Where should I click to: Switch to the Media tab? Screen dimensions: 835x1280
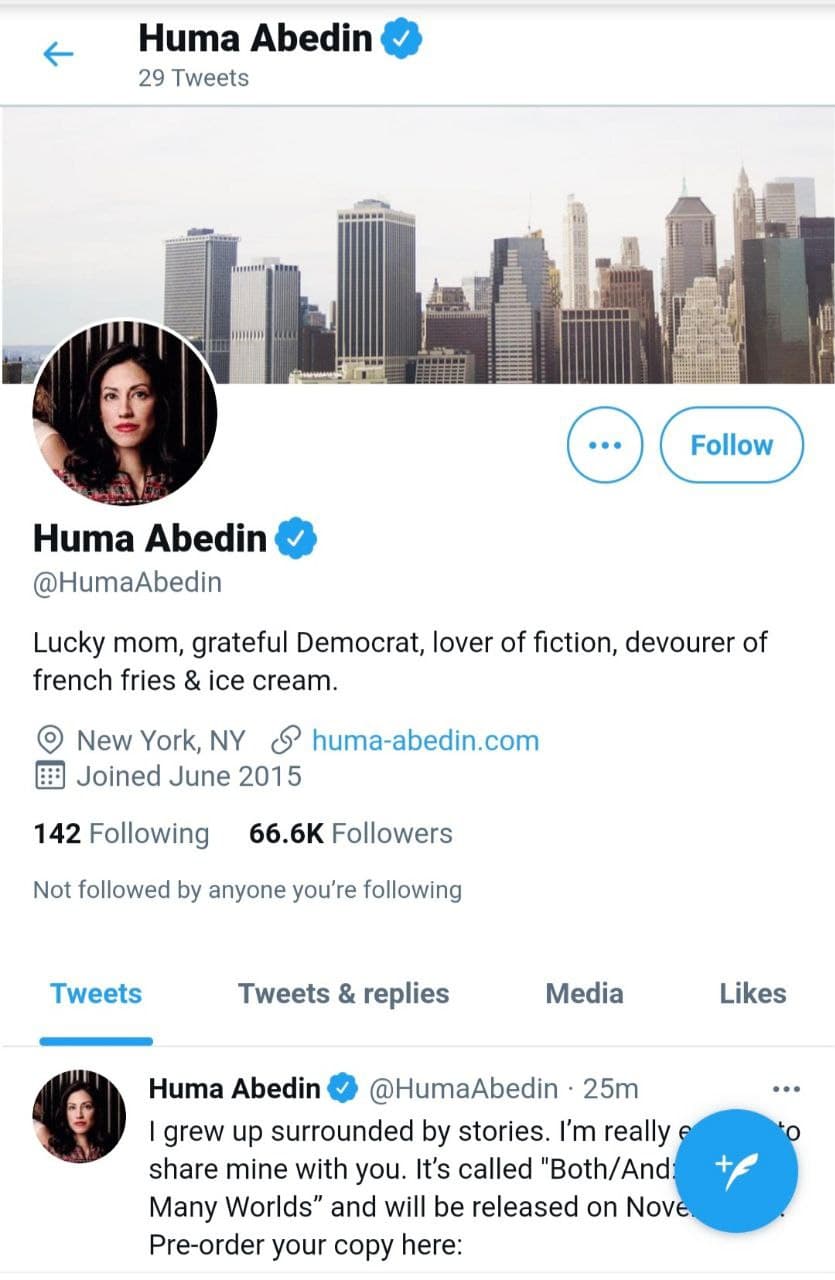click(584, 994)
